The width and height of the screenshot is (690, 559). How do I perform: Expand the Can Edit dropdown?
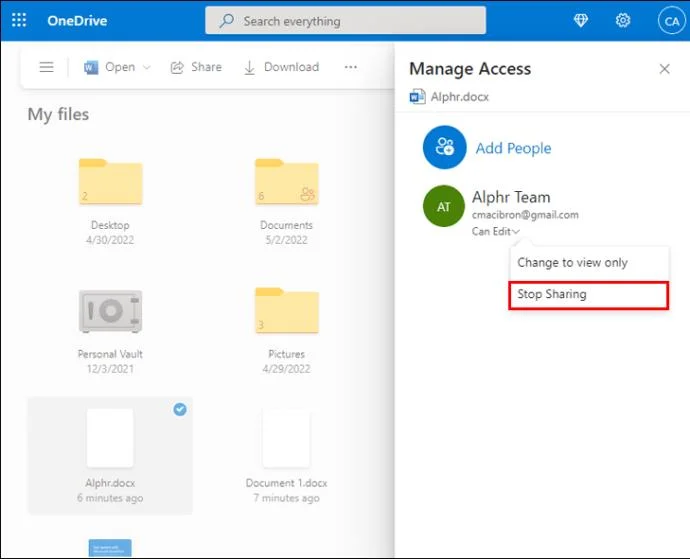pyautogui.click(x=496, y=231)
